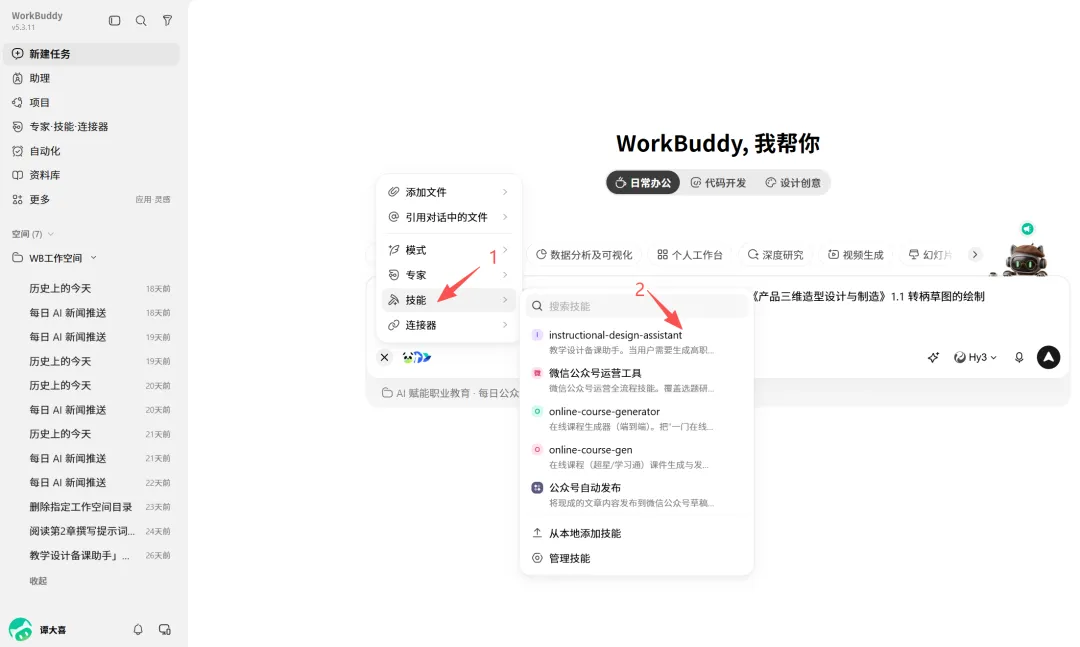Open search from the sidebar header
Image resolution: width=1080 pixels, height=647 pixels.
coord(141,21)
